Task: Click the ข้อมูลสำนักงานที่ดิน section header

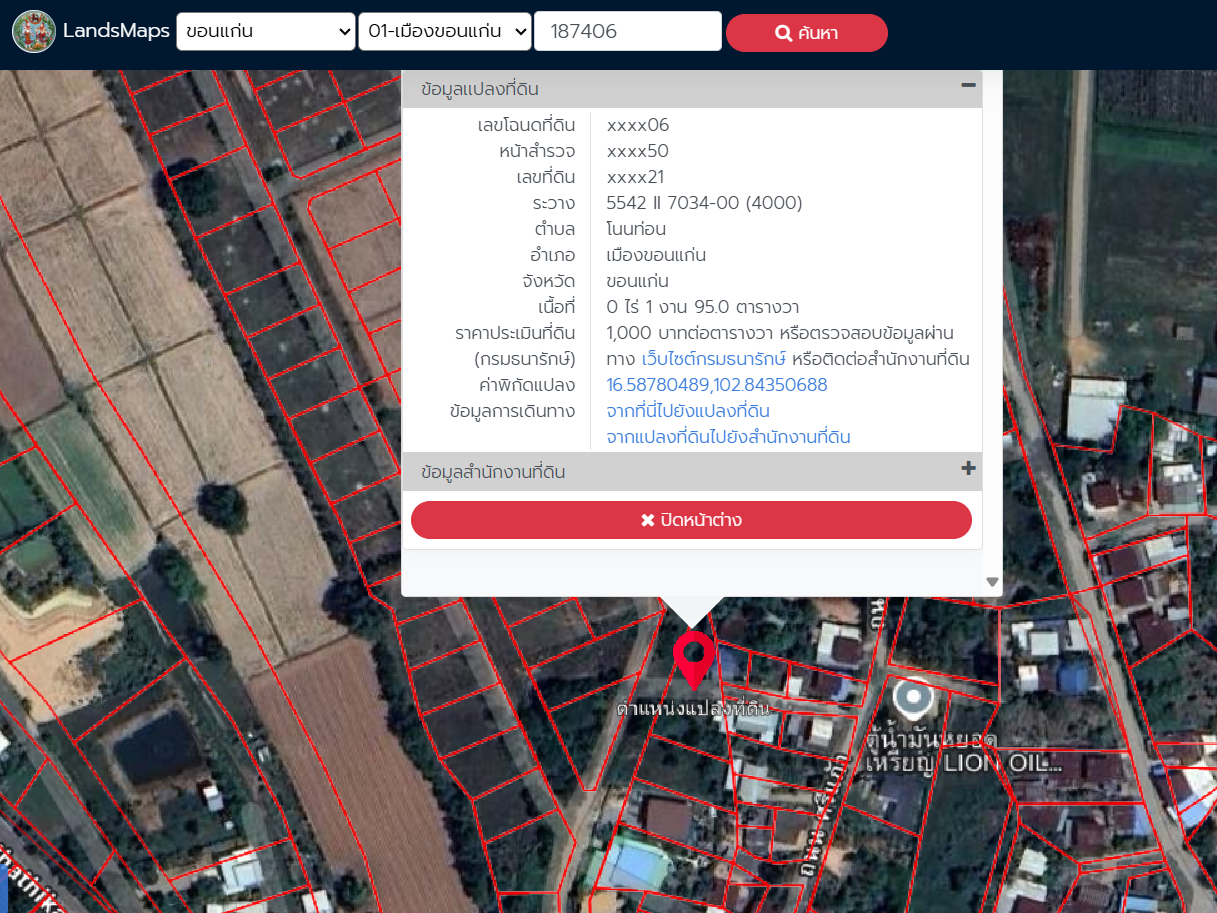Action: tap(493, 472)
